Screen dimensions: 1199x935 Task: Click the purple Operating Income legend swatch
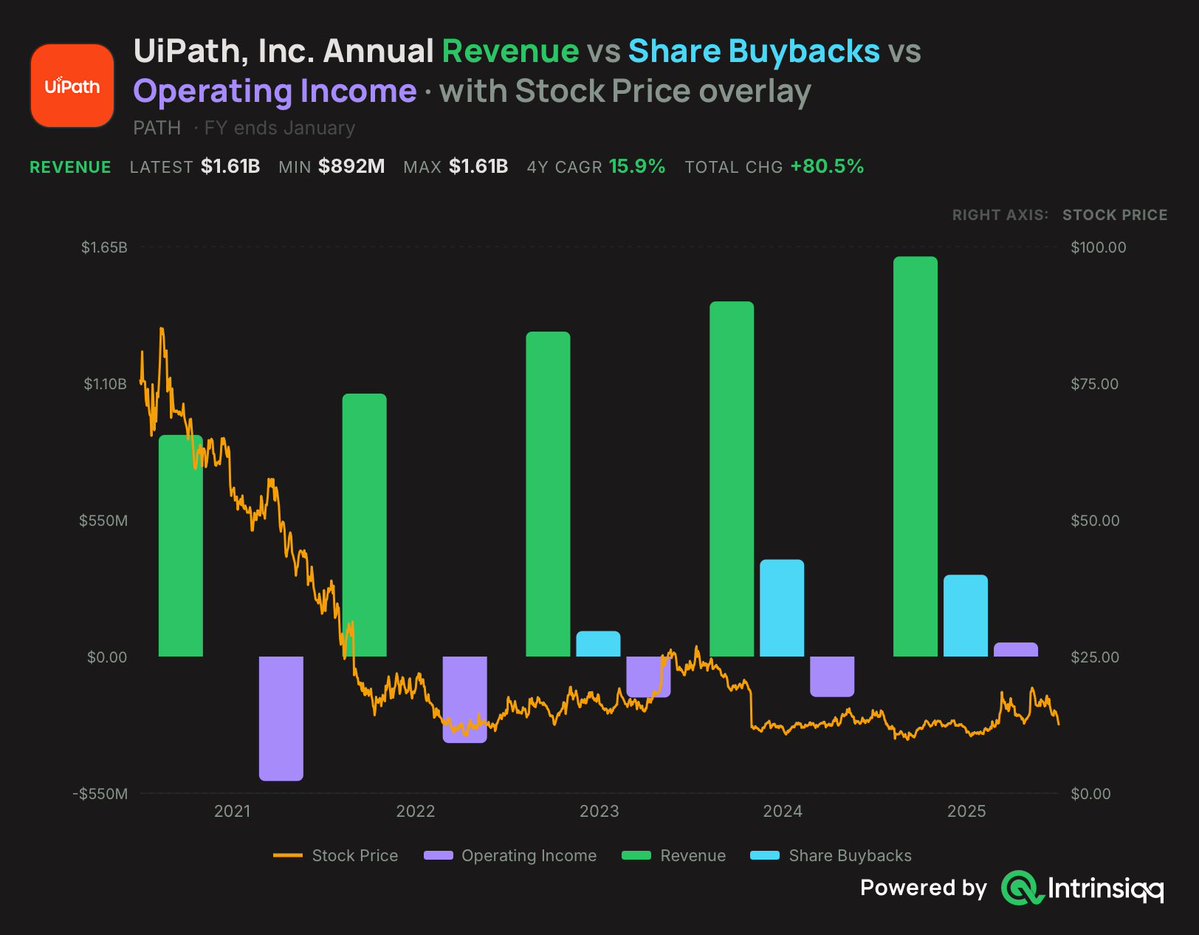[x=438, y=855]
